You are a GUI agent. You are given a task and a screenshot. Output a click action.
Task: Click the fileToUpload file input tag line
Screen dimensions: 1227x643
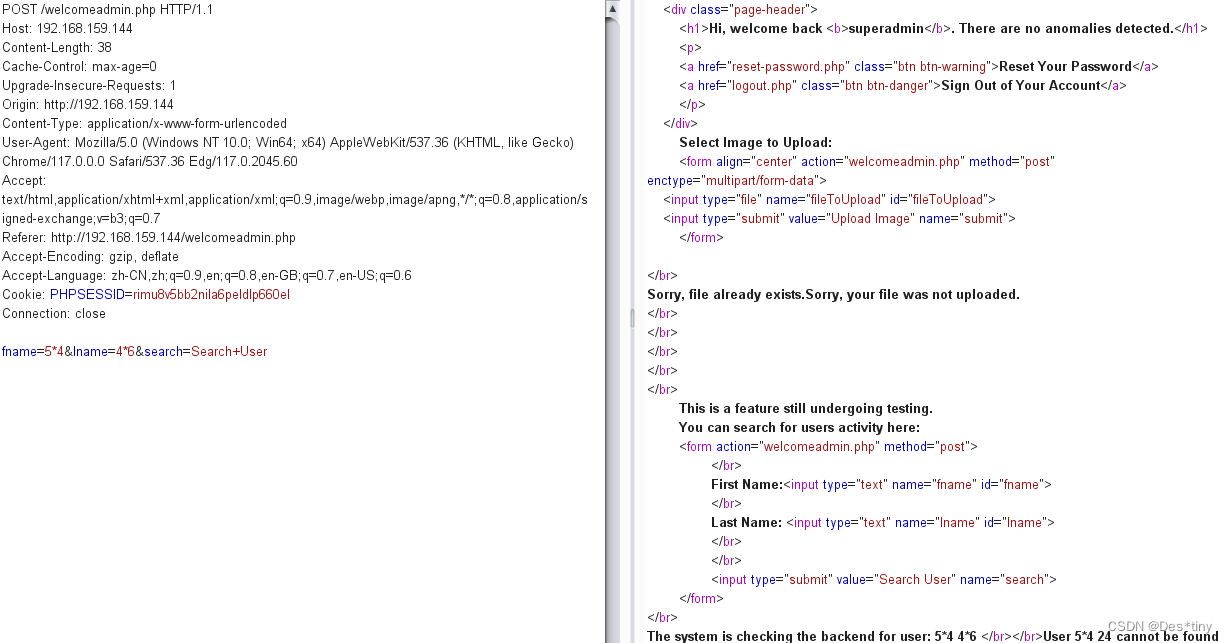click(829, 200)
